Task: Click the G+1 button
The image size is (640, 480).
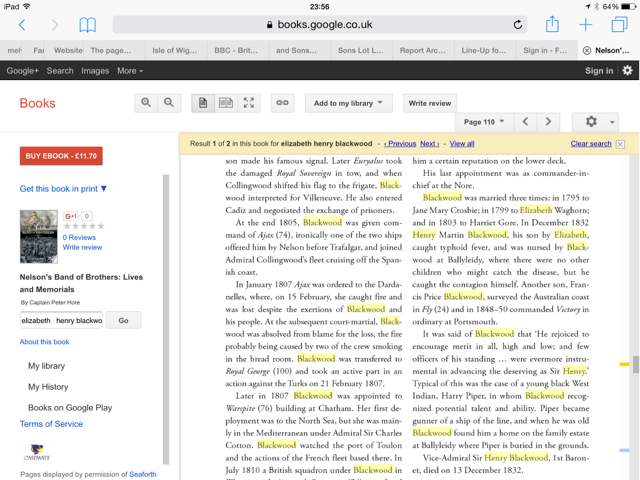Action: (x=71, y=216)
